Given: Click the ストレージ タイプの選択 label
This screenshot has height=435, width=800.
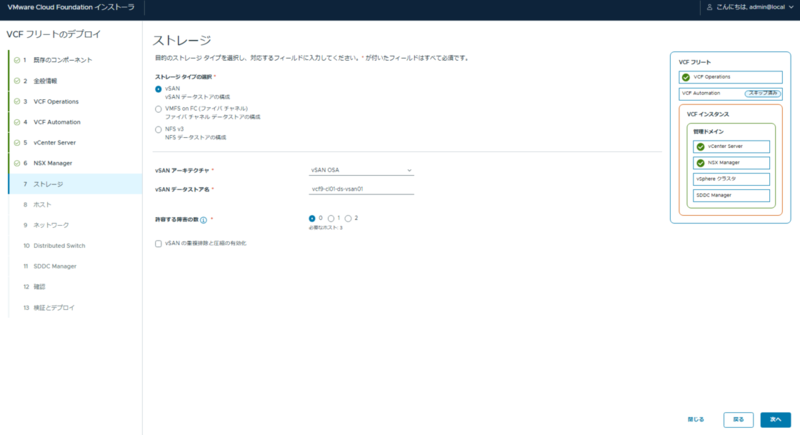Looking at the screenshot, I should 183,77.
